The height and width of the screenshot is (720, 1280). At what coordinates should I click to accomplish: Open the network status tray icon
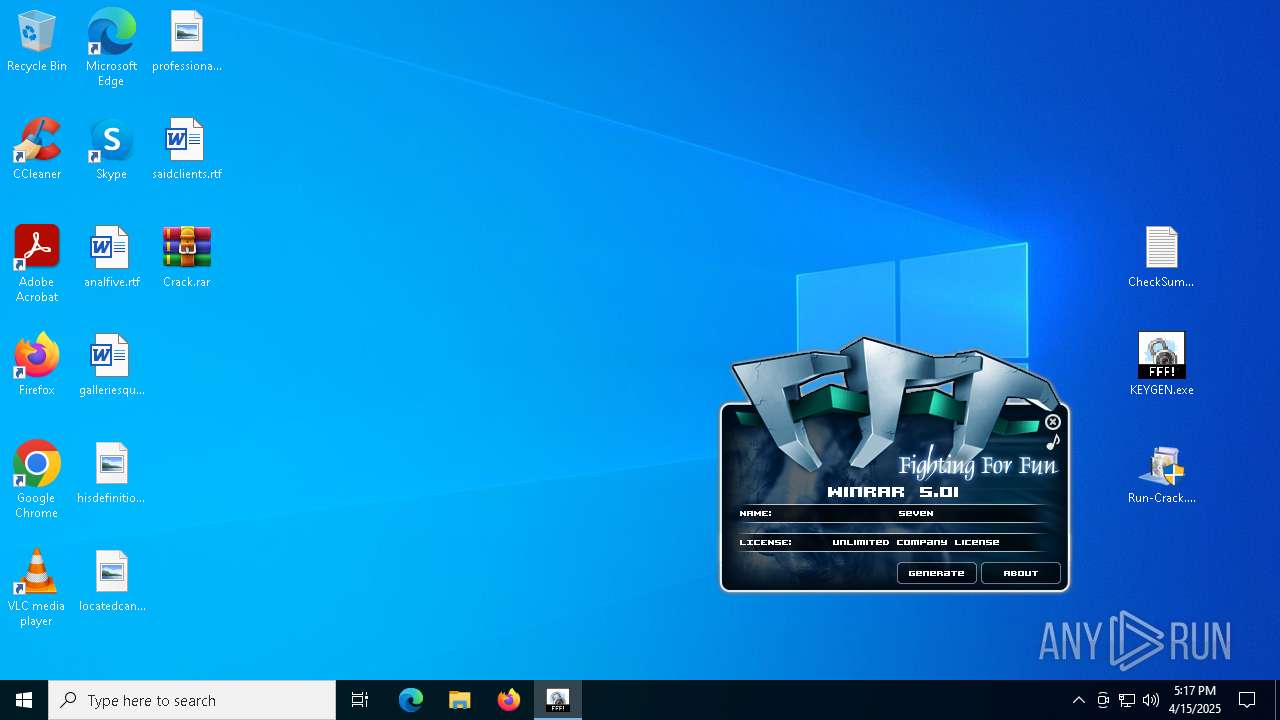coord(1127,700)
